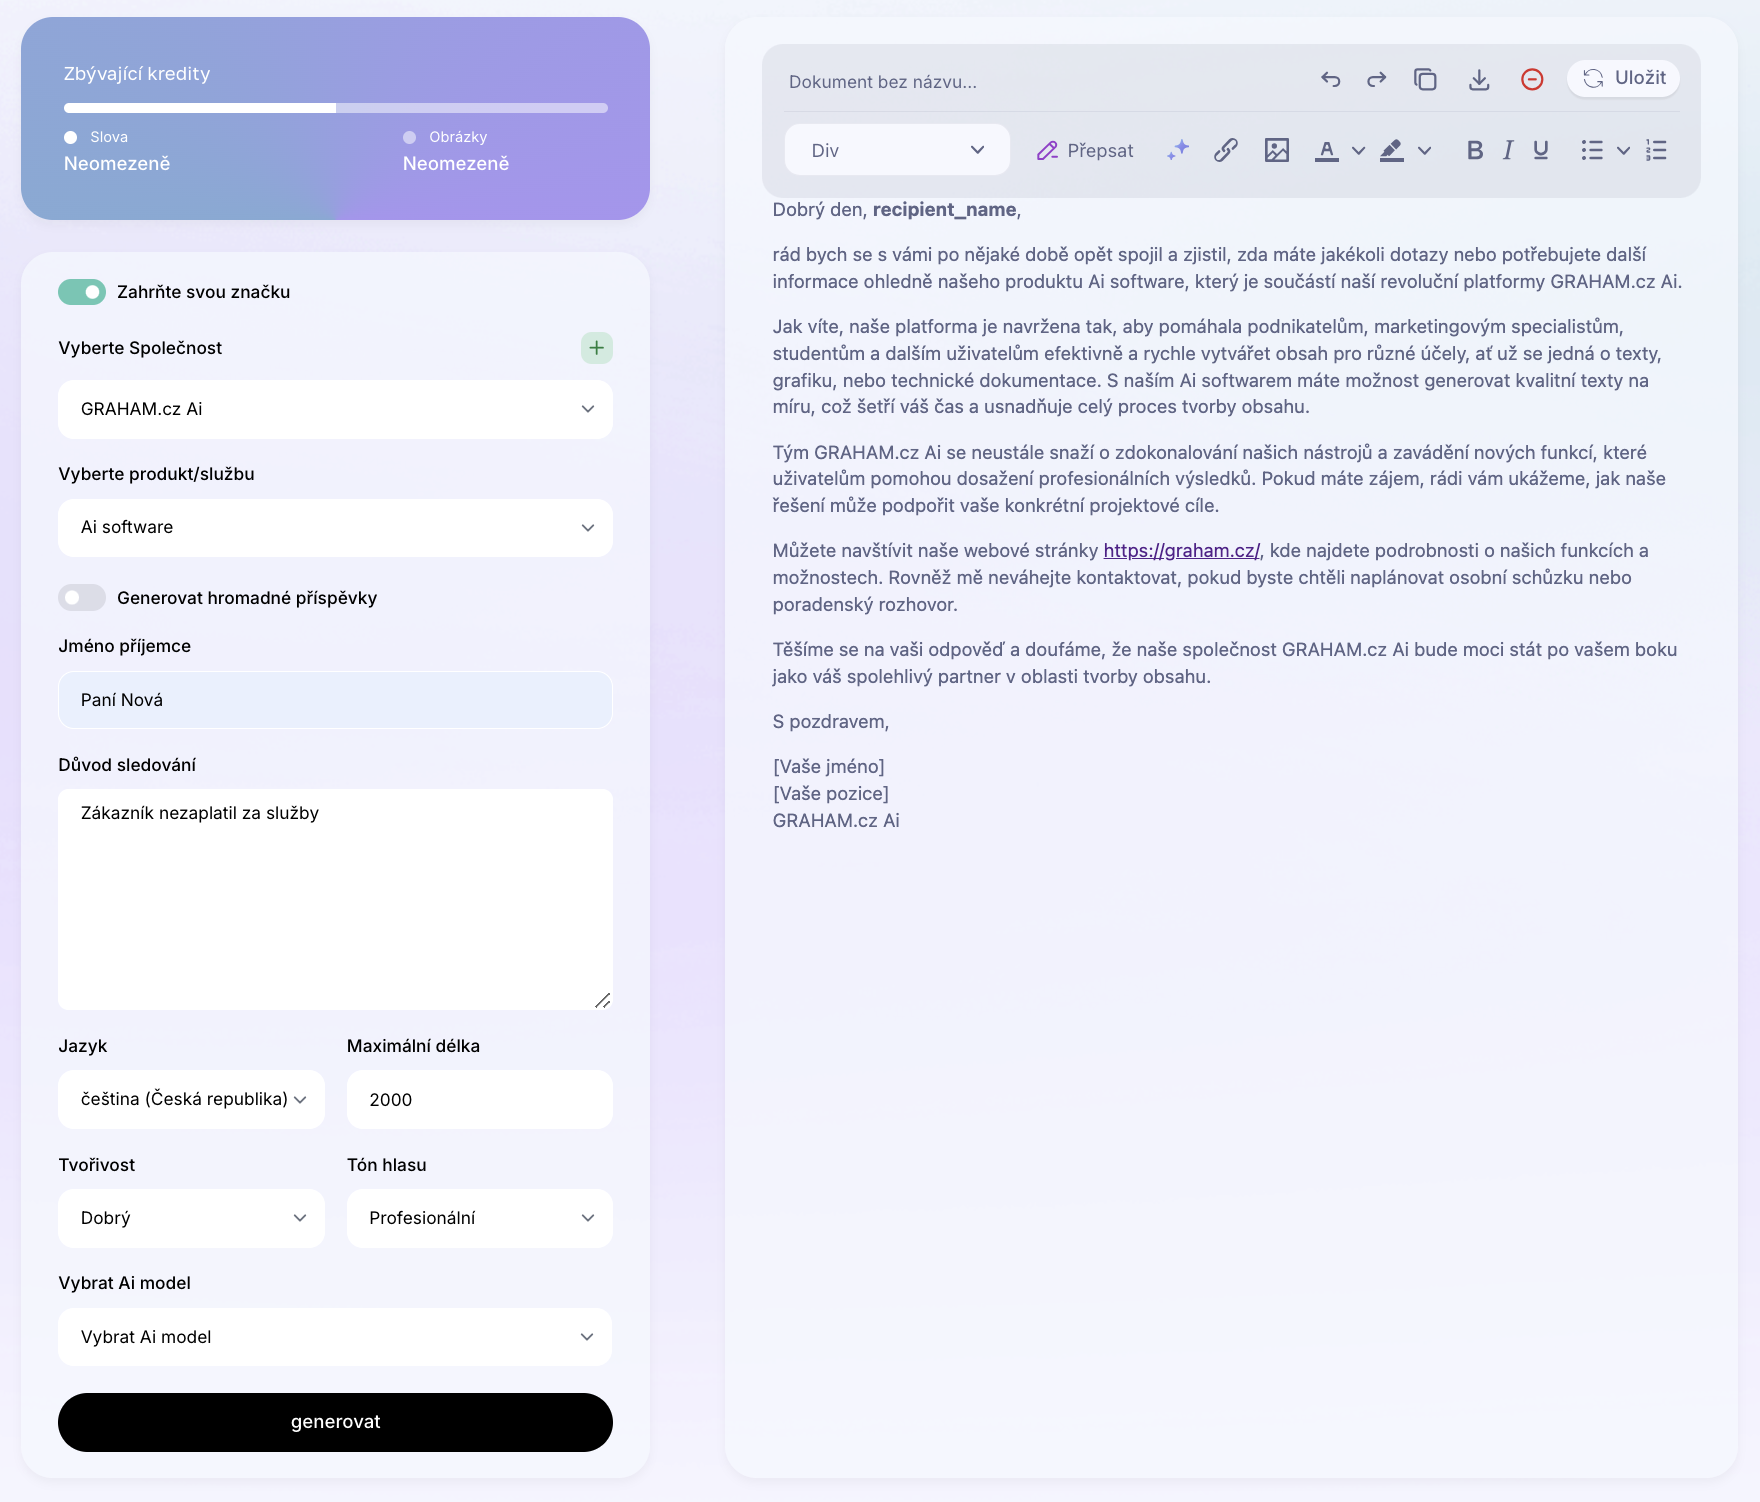Click the remaining credits progress bar
Screen dimensions: 1760x1502
pyautogui.click(x=336, y=108)
